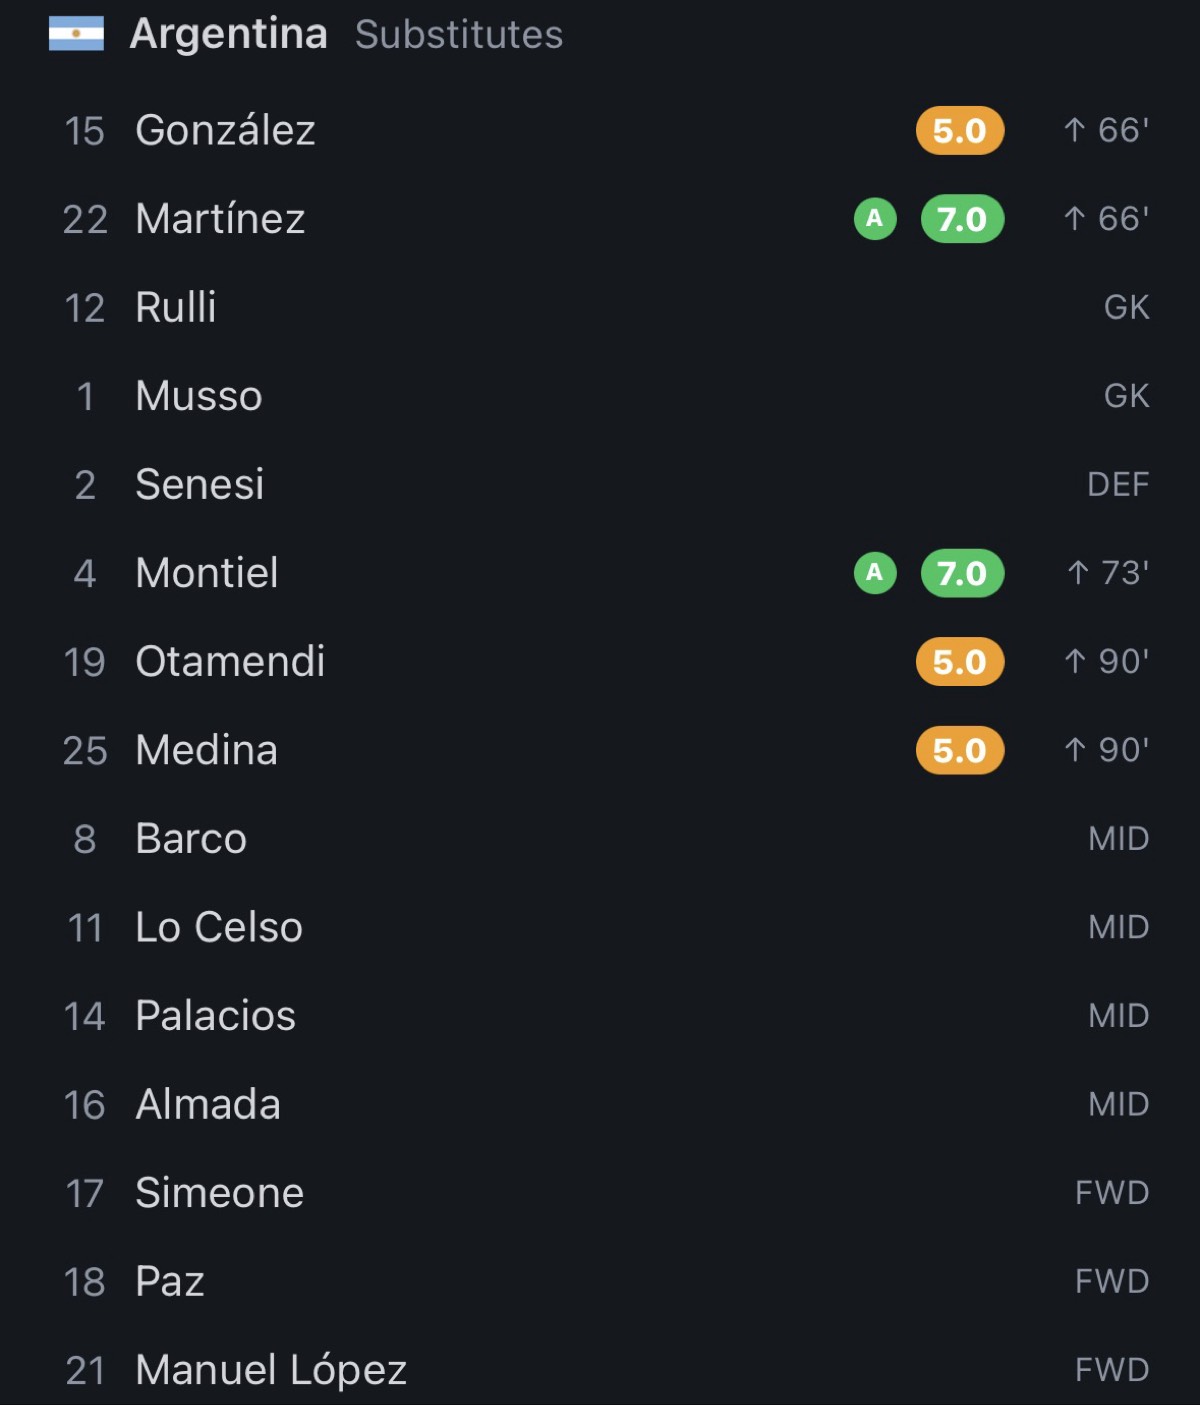
Task: Click Martínez's 7.0 rating badge
Action: 962,219
